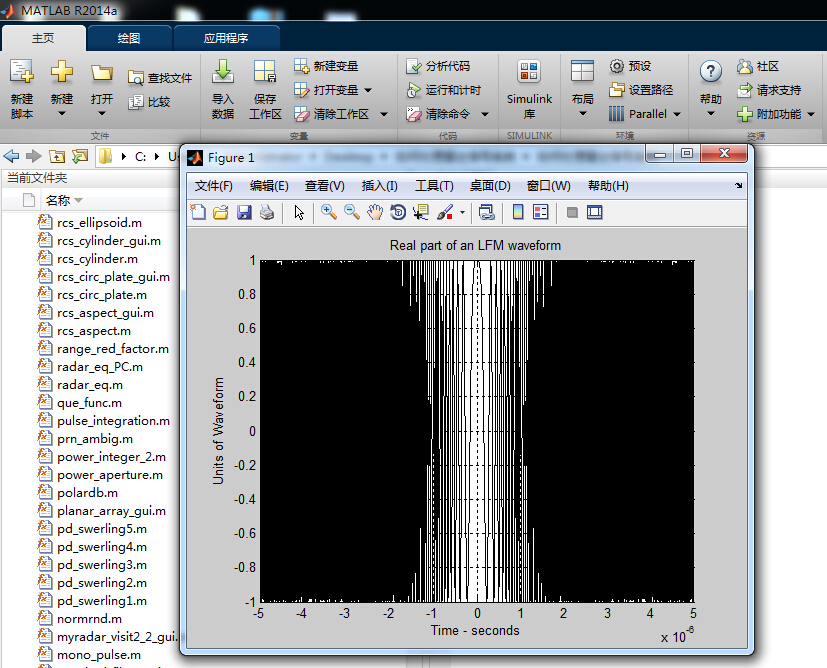This screenshot has width=827, height=668.
Task: Click Find Files (查找文件) in ribbon
Action: coord(160,78)
